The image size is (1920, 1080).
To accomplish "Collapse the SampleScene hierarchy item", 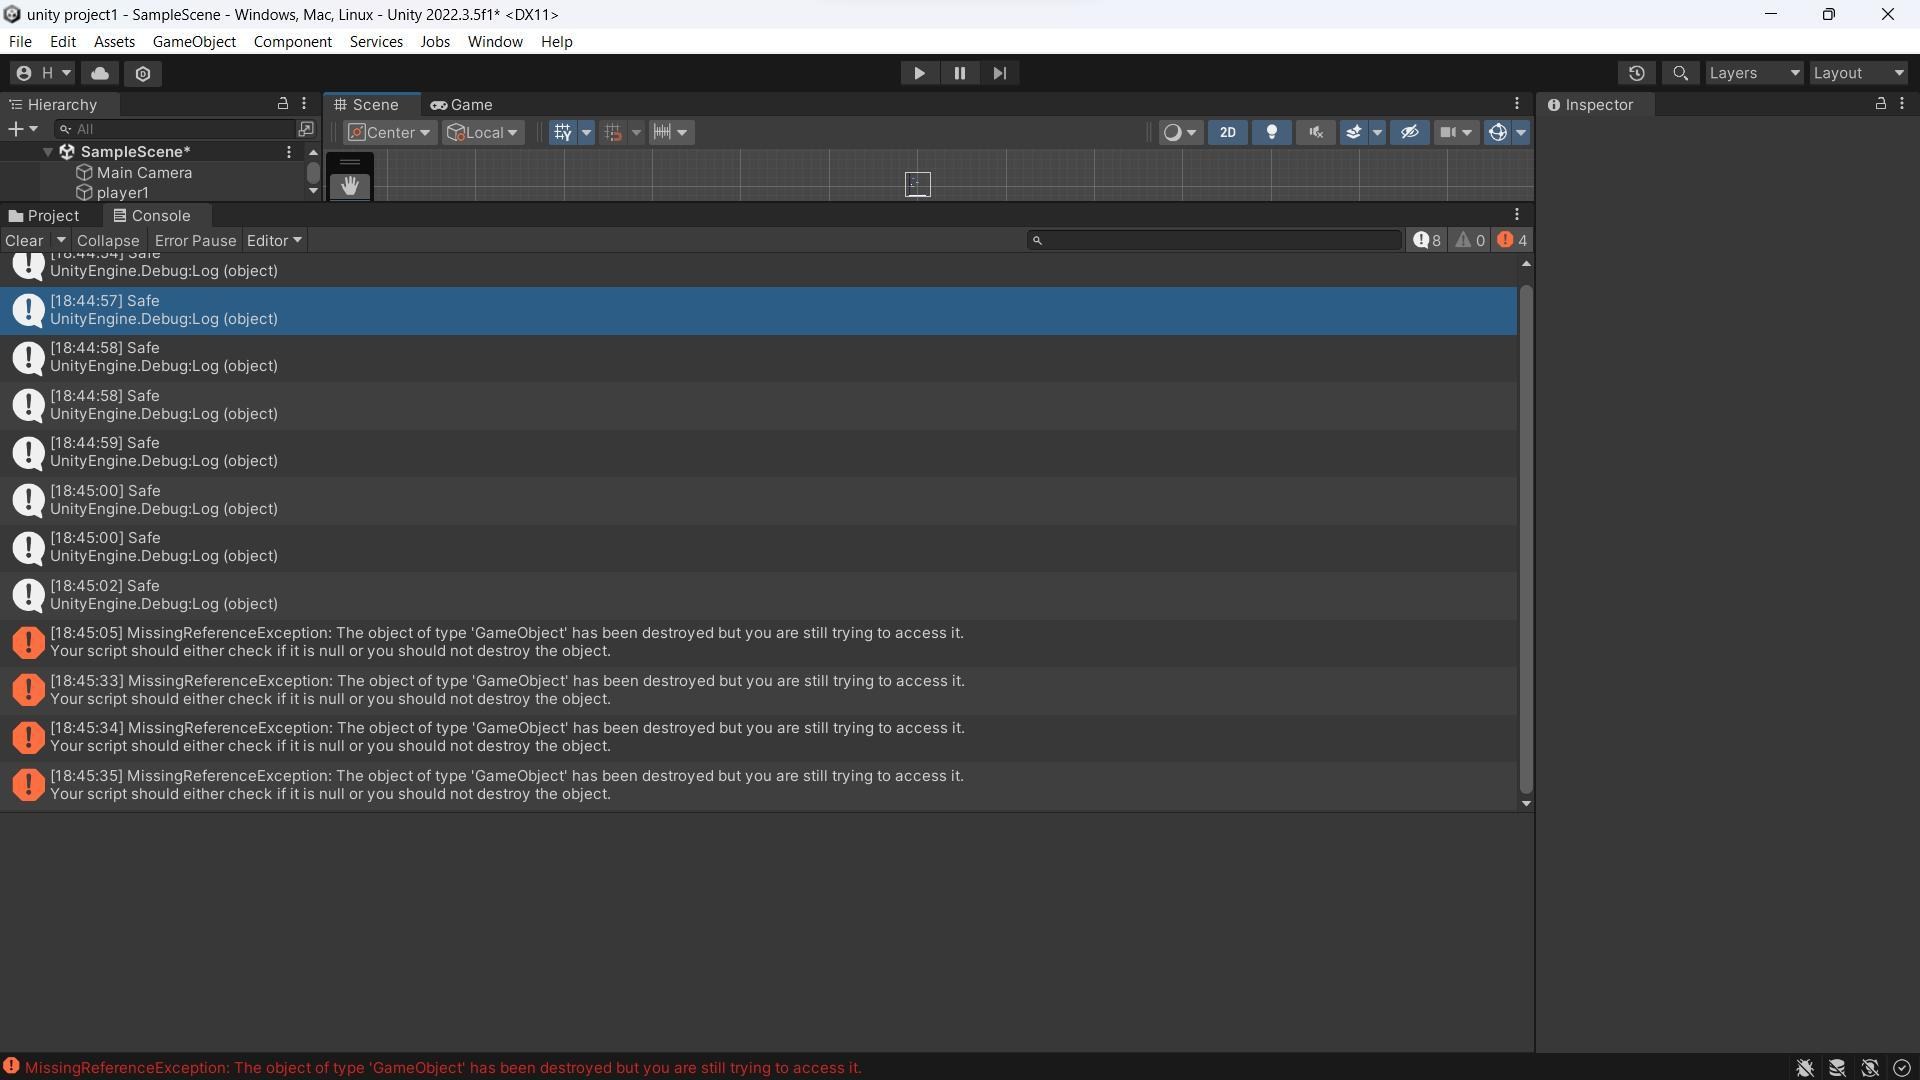I will pos(46,151).
